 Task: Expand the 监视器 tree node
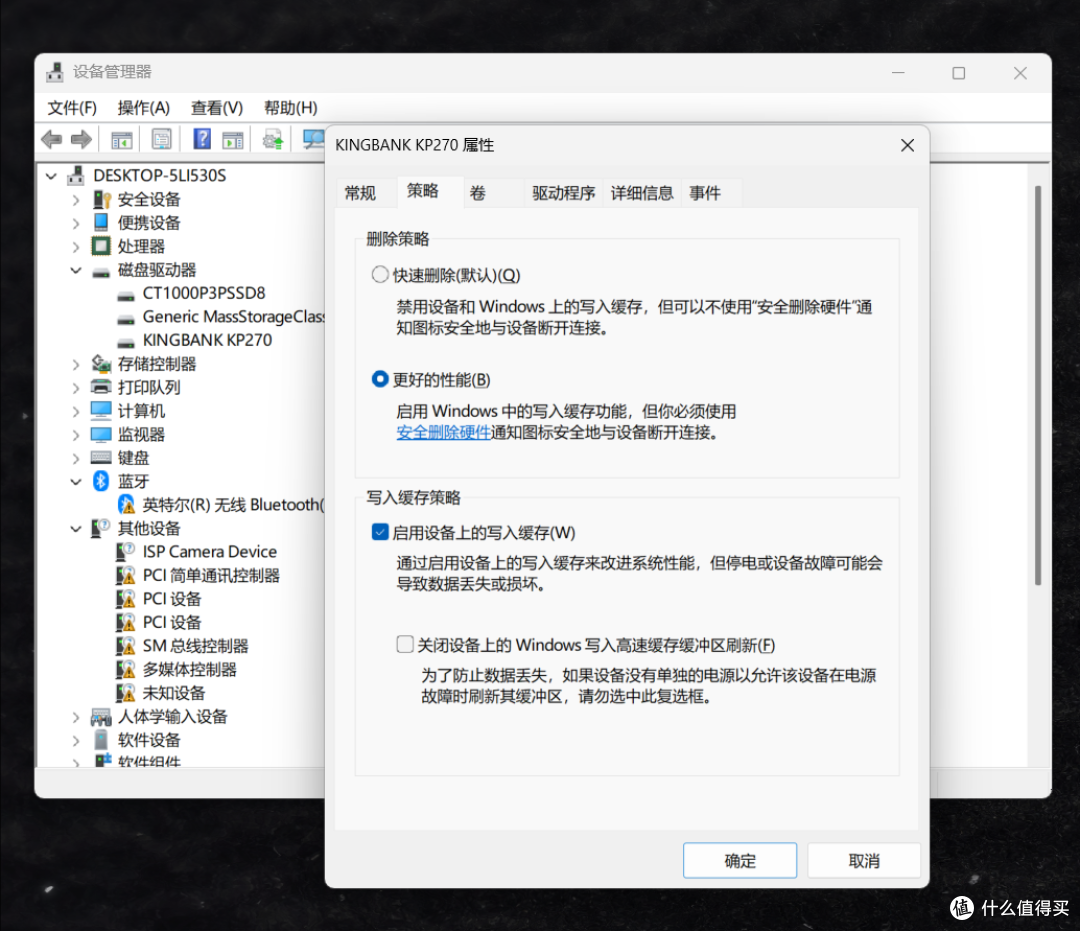pyautogui.click(x=76, y=435)
